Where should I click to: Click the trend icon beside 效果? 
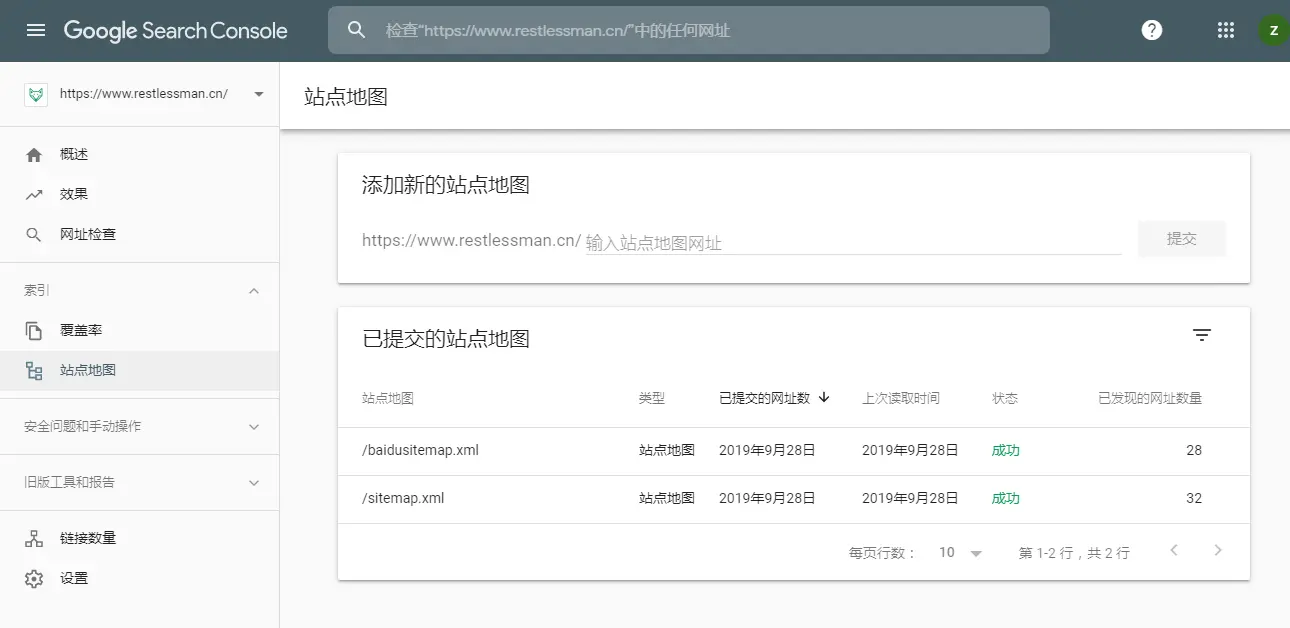pos(34,195)
